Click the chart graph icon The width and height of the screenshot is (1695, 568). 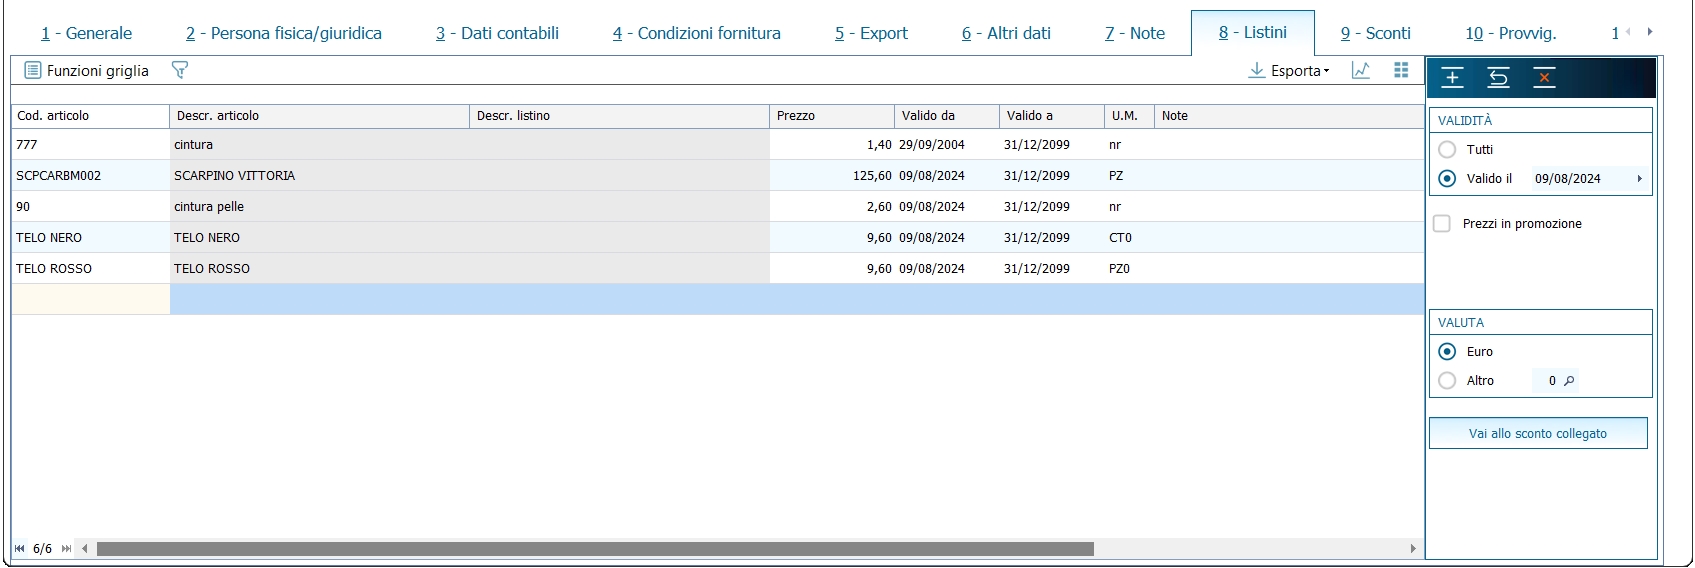coord(1361,70)
